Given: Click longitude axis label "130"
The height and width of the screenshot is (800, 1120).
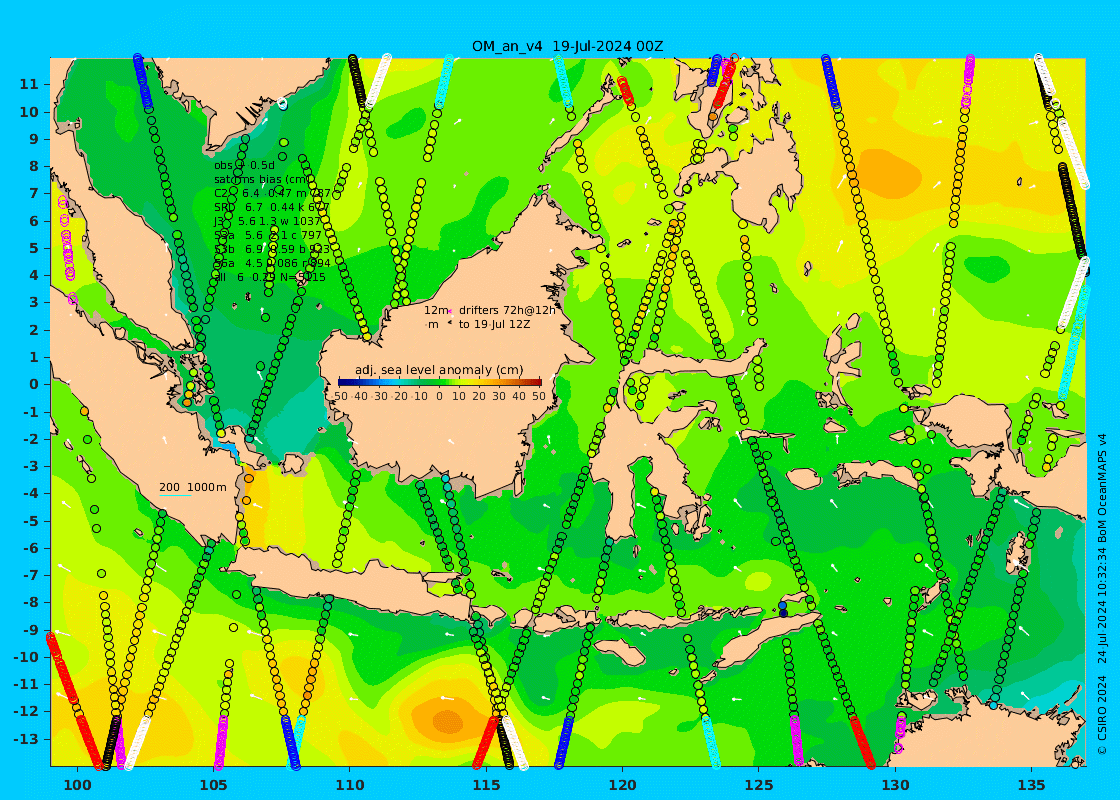Looking at the screenshot, I should (x=895, y=785).
